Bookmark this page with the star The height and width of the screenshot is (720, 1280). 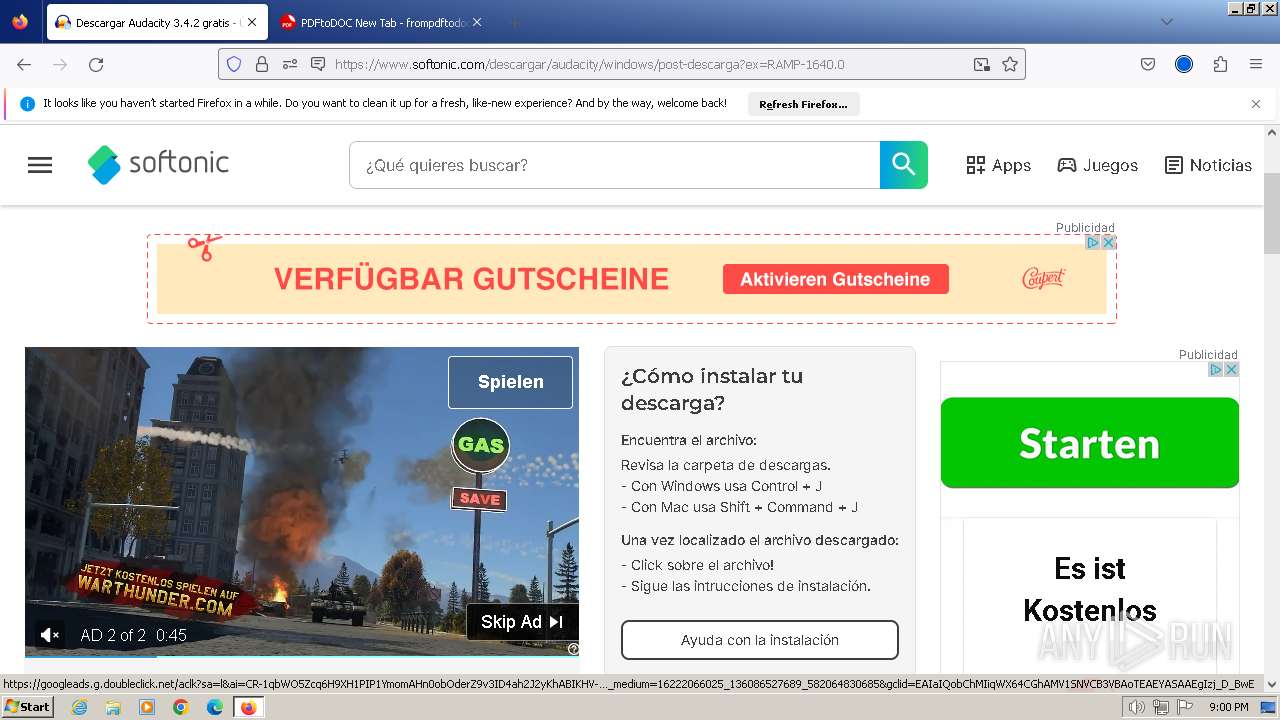[x=1010, y=64]
